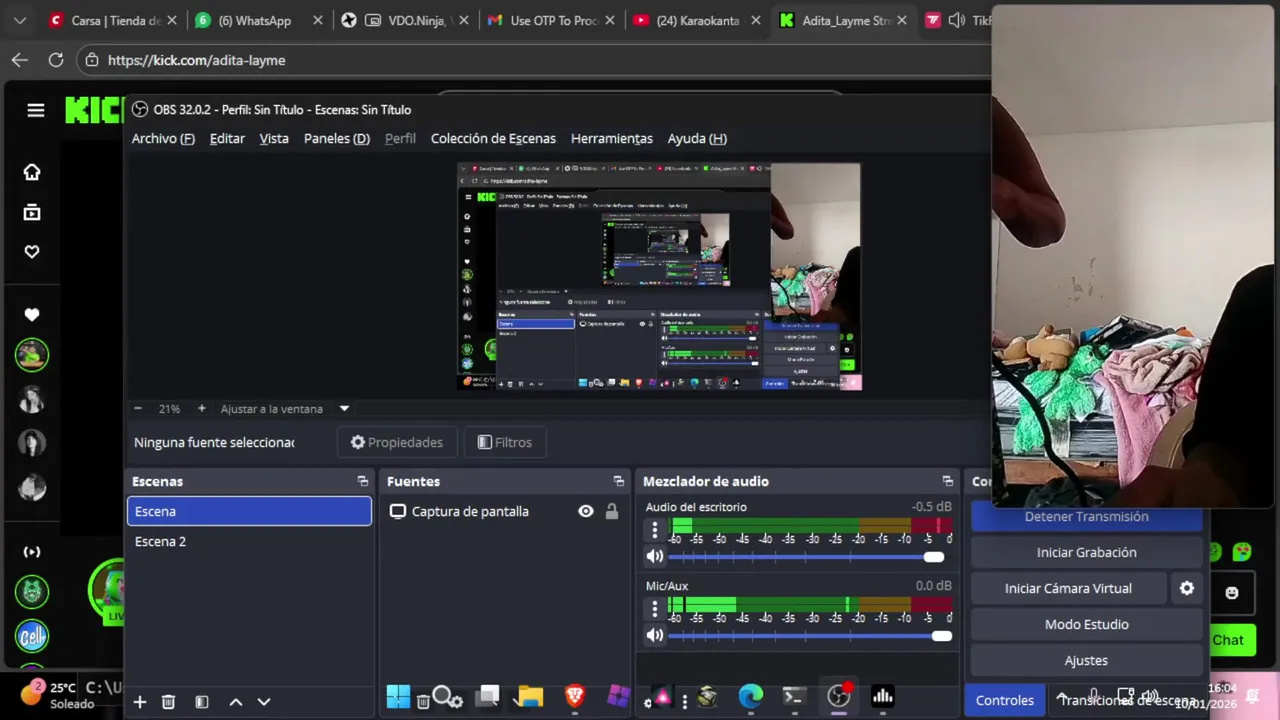This screenshot has width=1280, height=720.
Task: Open the terminal icon in the taskbar
Action: (x=794, y=696)
